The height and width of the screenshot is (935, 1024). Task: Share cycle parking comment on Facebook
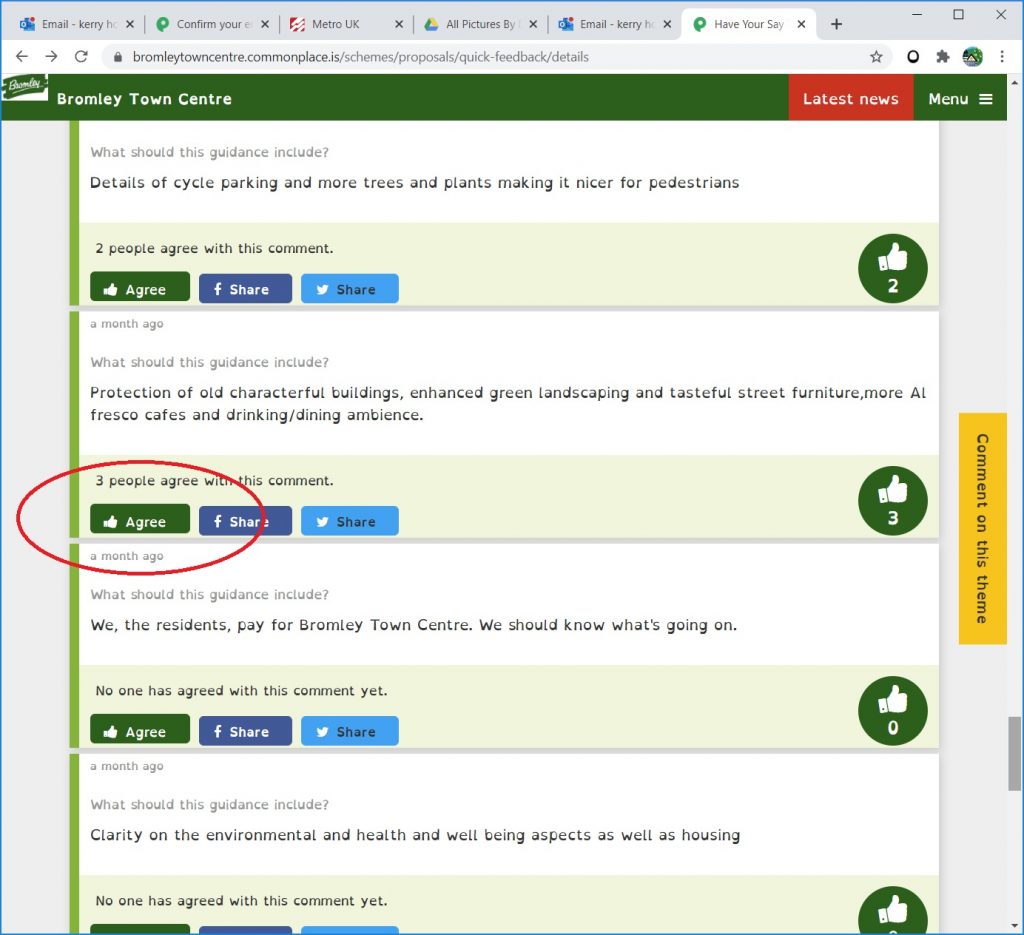point(246,289)
